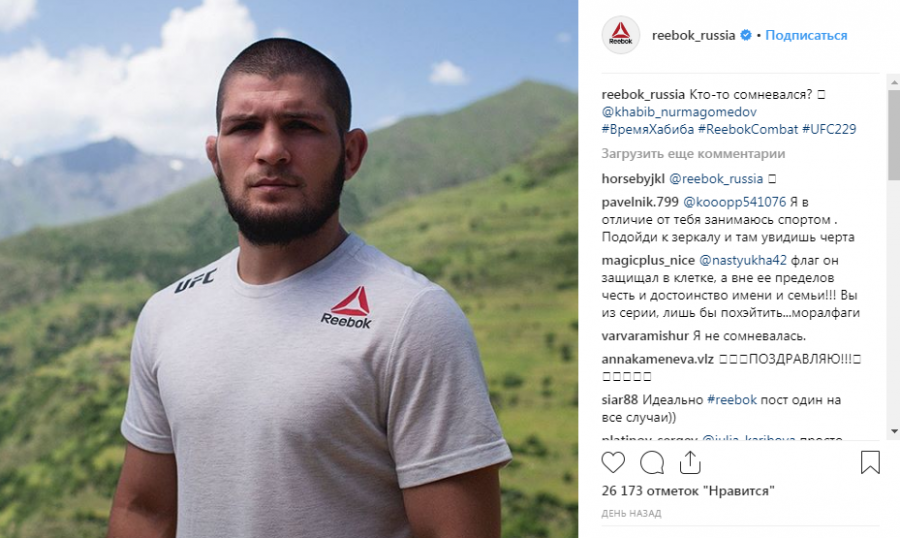
Task: Open the comment bubble icon
Action: pos(652,463)
